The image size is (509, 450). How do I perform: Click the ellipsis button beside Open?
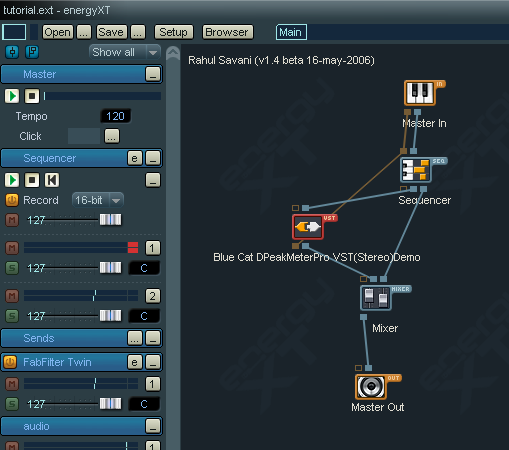tap(84, 32)
